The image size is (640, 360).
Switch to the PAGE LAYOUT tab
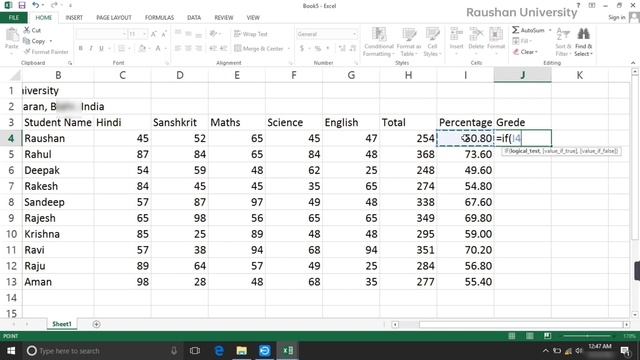(x=114, y=18)
